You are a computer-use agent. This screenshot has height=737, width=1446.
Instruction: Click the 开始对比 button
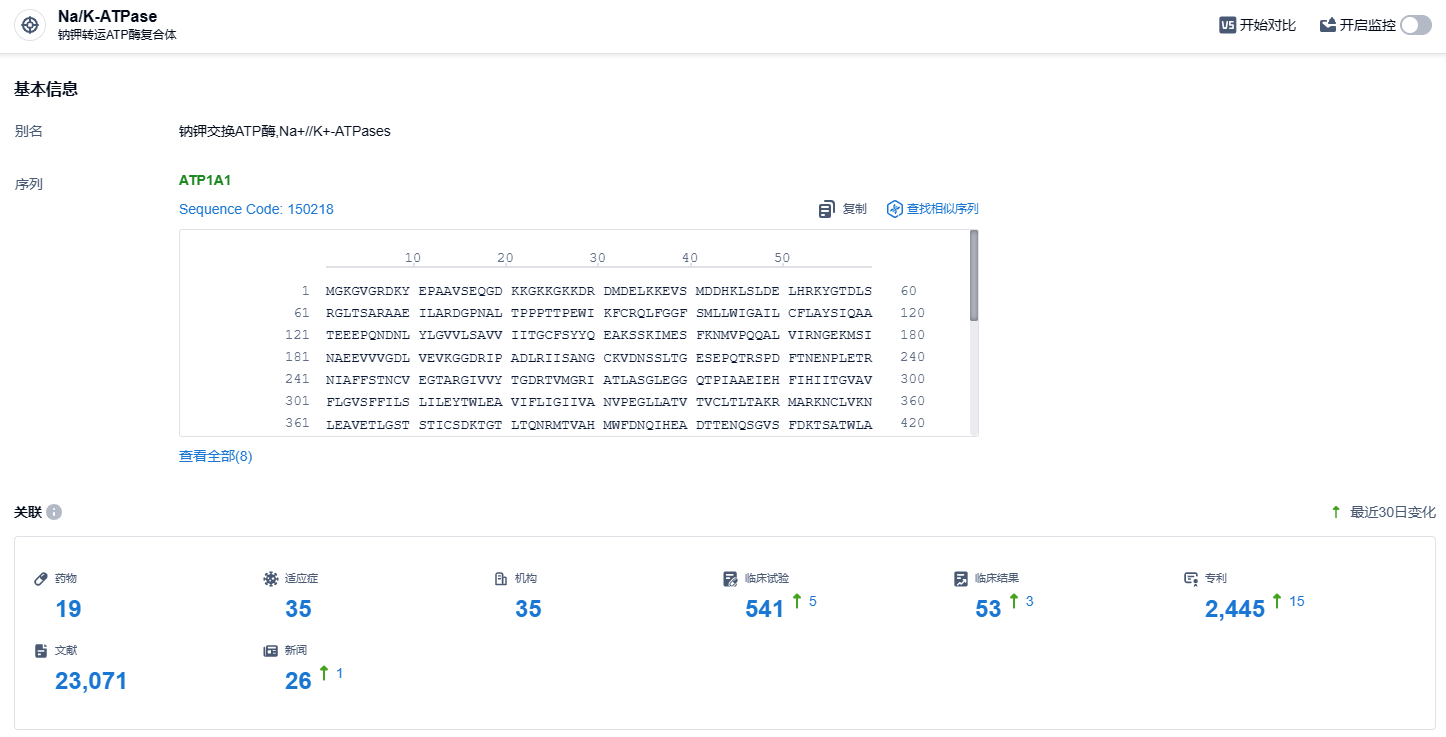point(1267,25)
